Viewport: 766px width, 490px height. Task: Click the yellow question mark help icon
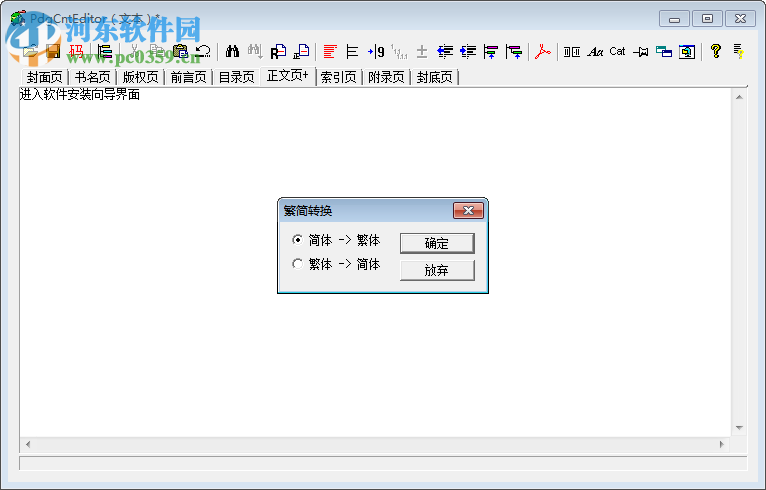716,51
